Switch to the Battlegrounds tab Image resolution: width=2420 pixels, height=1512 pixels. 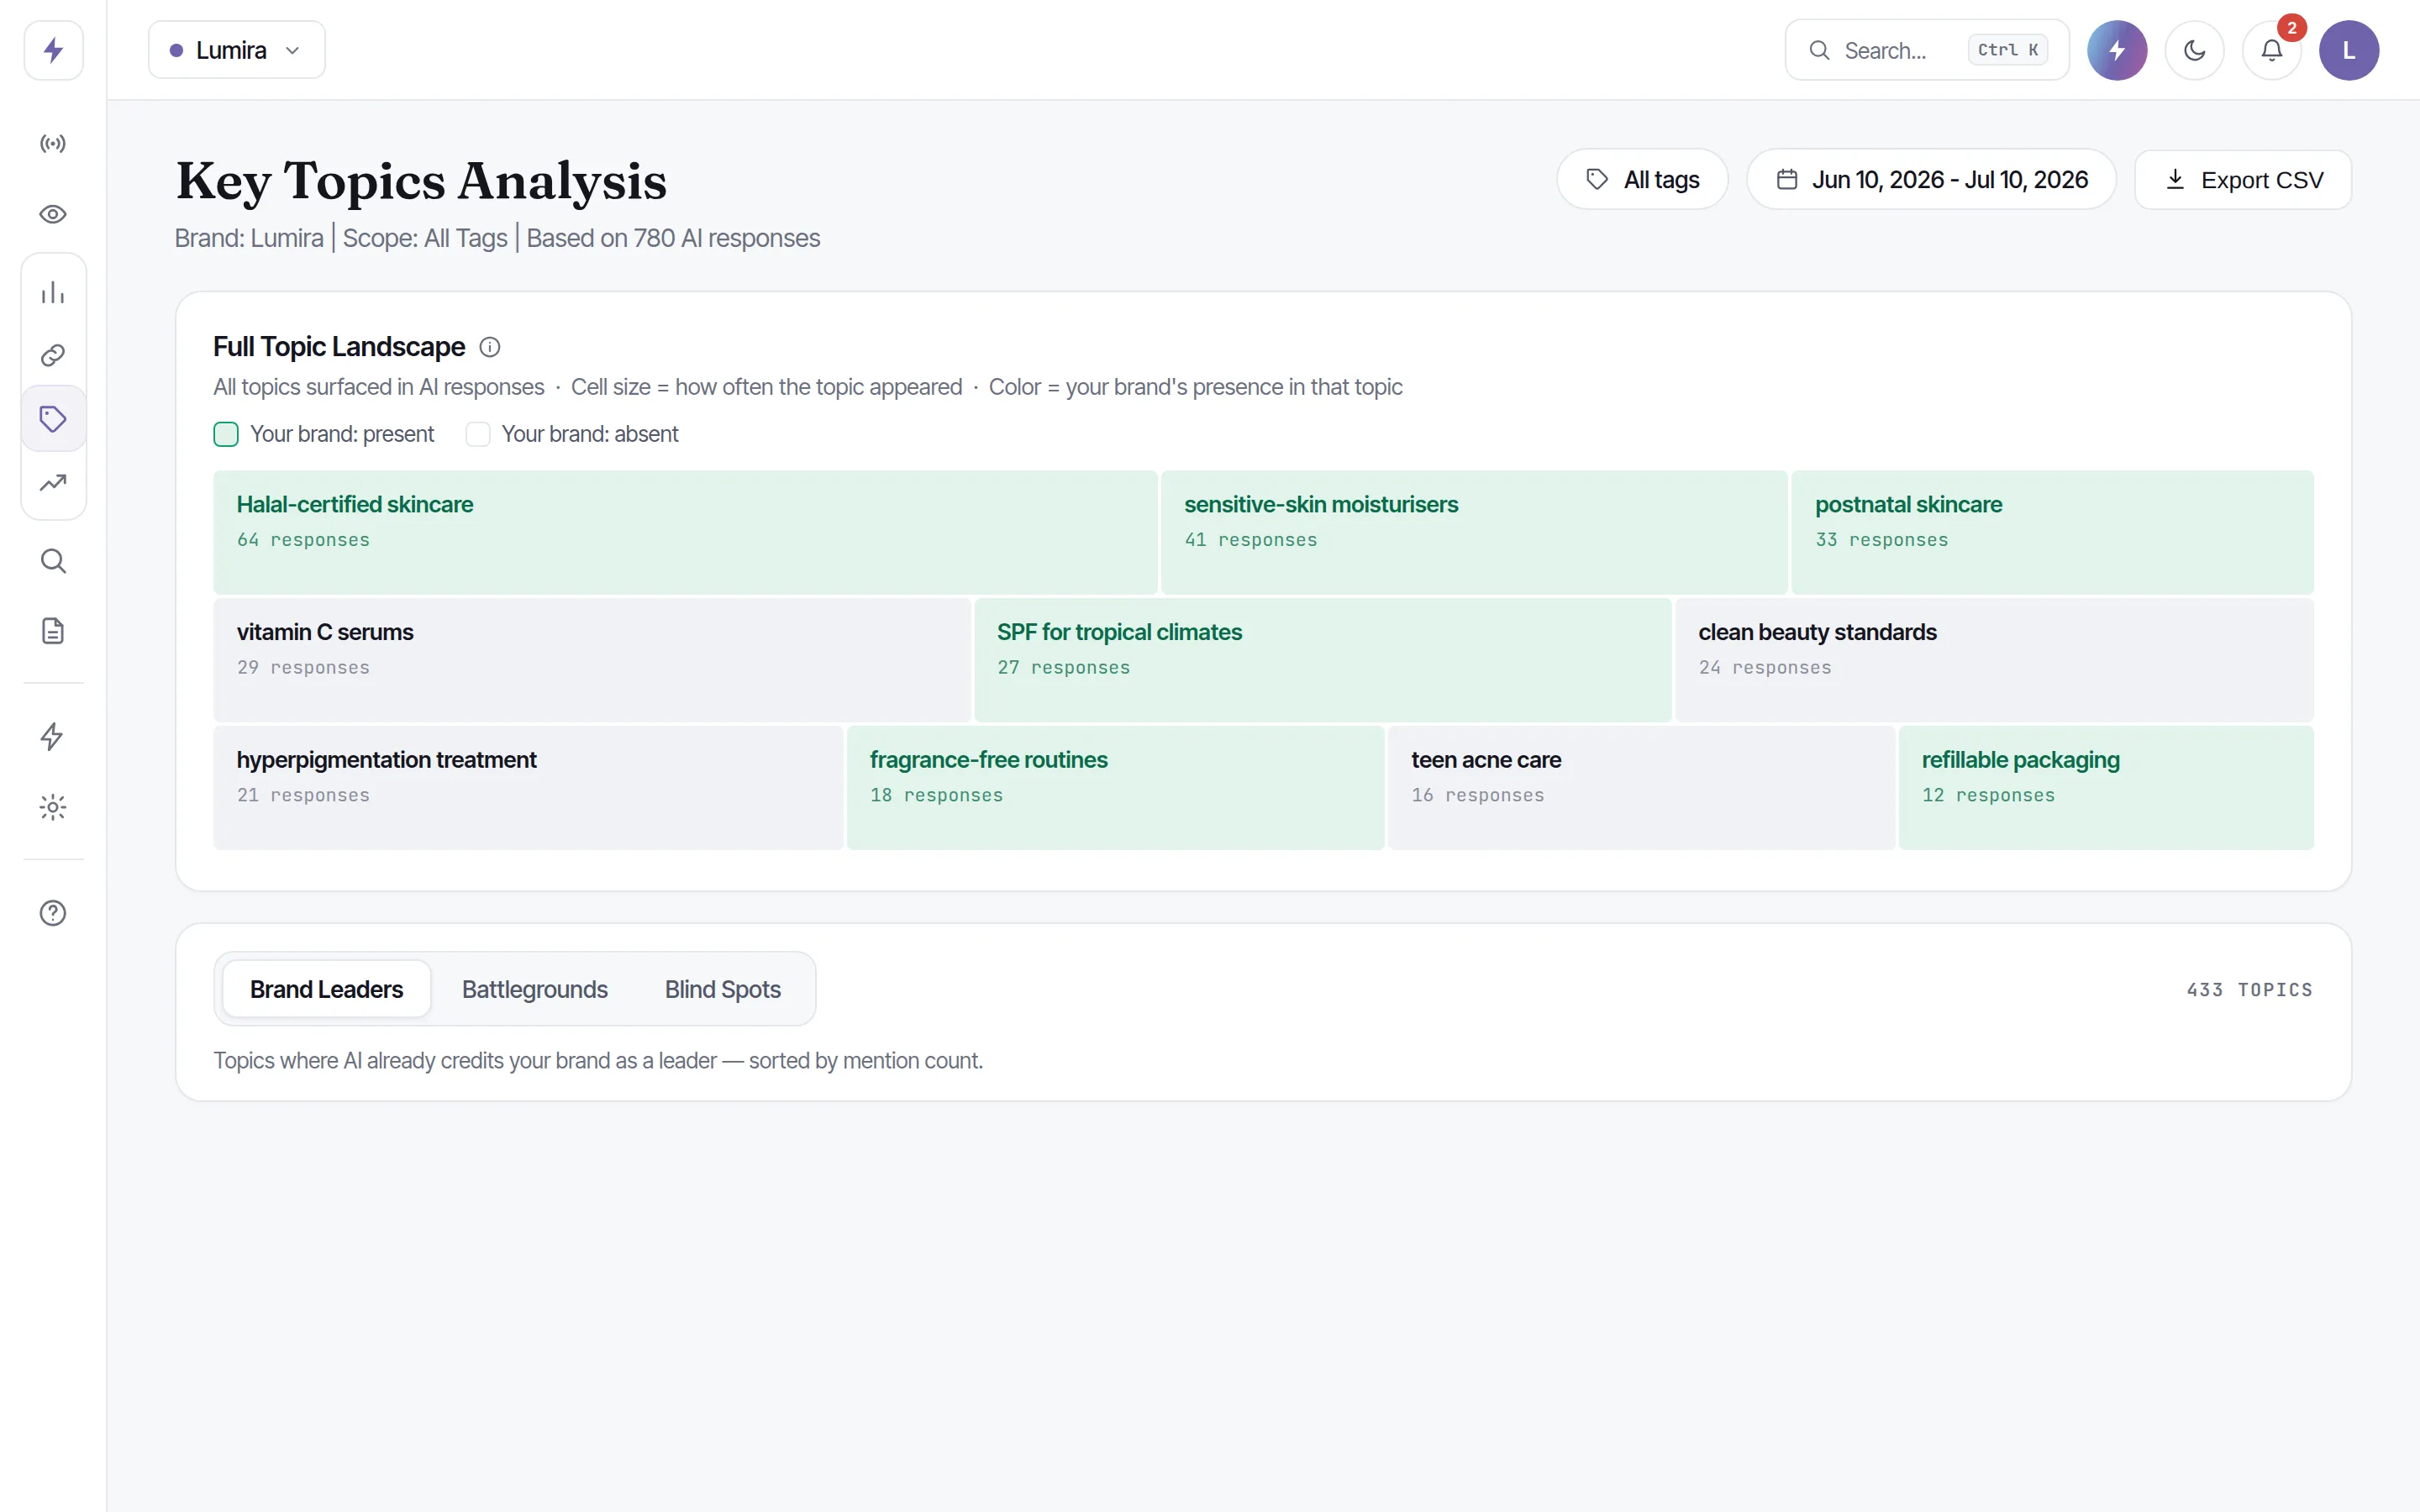click(x=535, y=989)
